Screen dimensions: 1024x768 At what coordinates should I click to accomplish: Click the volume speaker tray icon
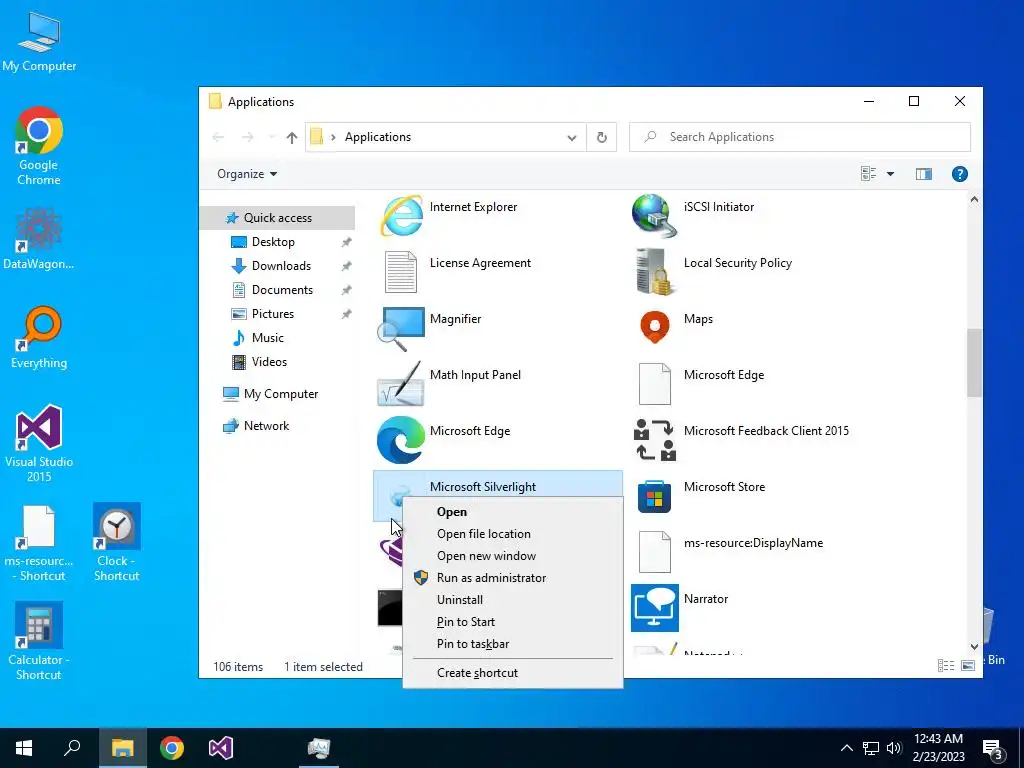[x=894, y=748]
